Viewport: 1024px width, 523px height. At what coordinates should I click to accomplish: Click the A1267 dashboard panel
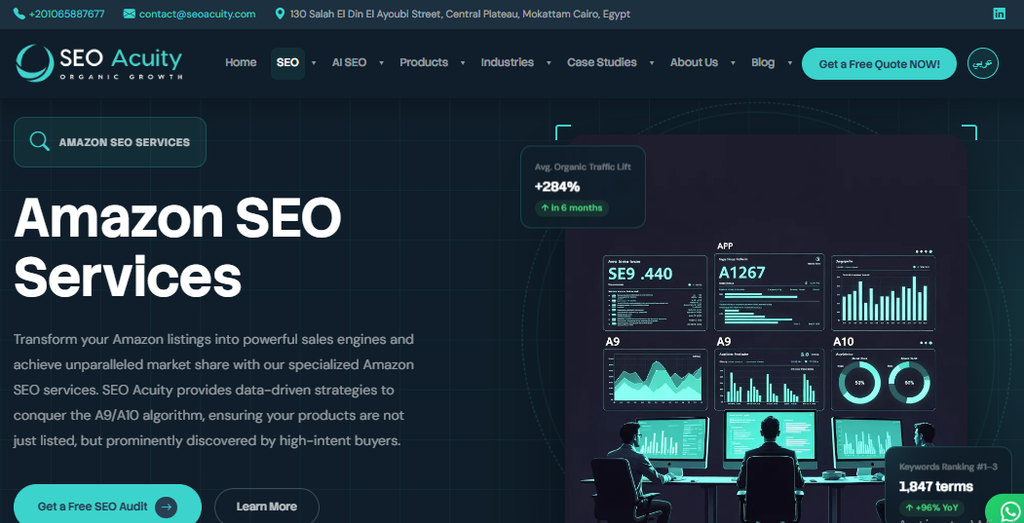coord(769,293)
